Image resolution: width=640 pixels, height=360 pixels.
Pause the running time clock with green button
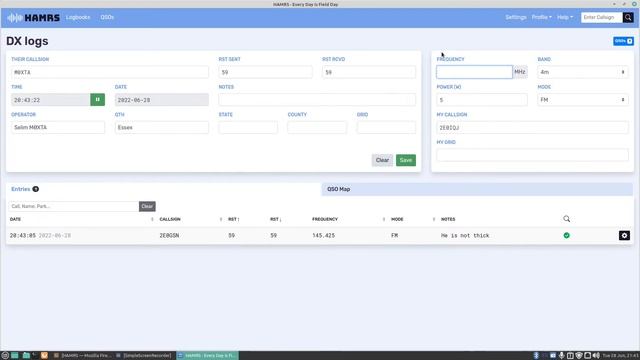point(98,100)
